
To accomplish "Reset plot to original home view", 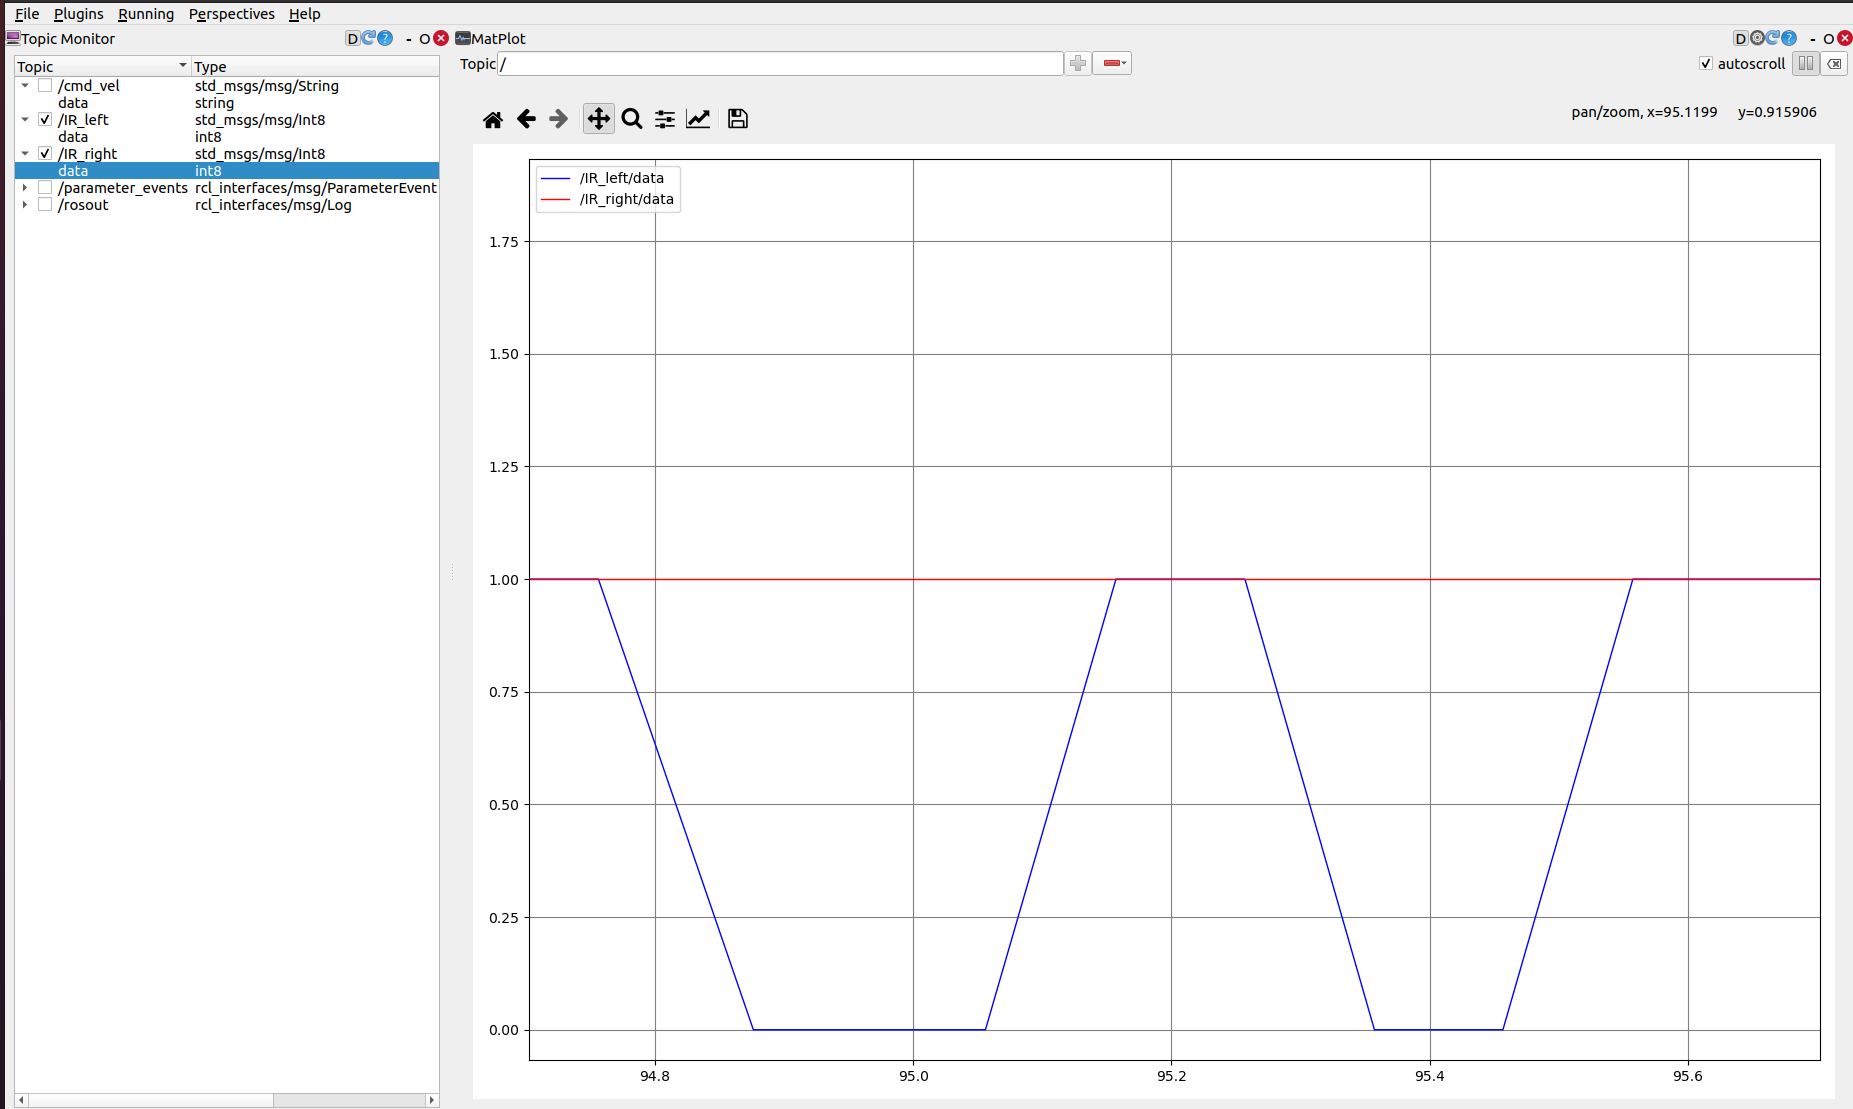I will [x=492, y=120].
